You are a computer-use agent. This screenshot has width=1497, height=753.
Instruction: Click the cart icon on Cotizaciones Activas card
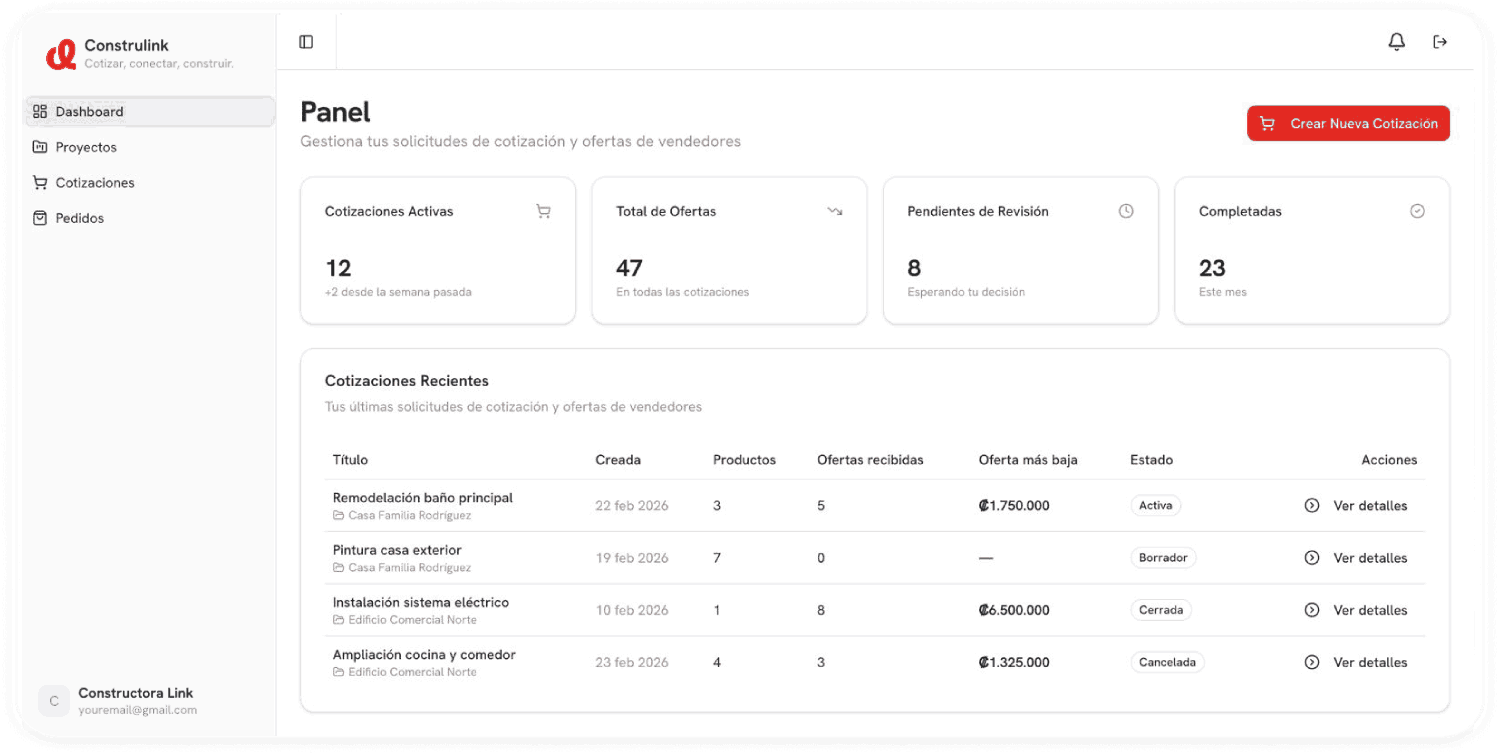tap(543, 211)
